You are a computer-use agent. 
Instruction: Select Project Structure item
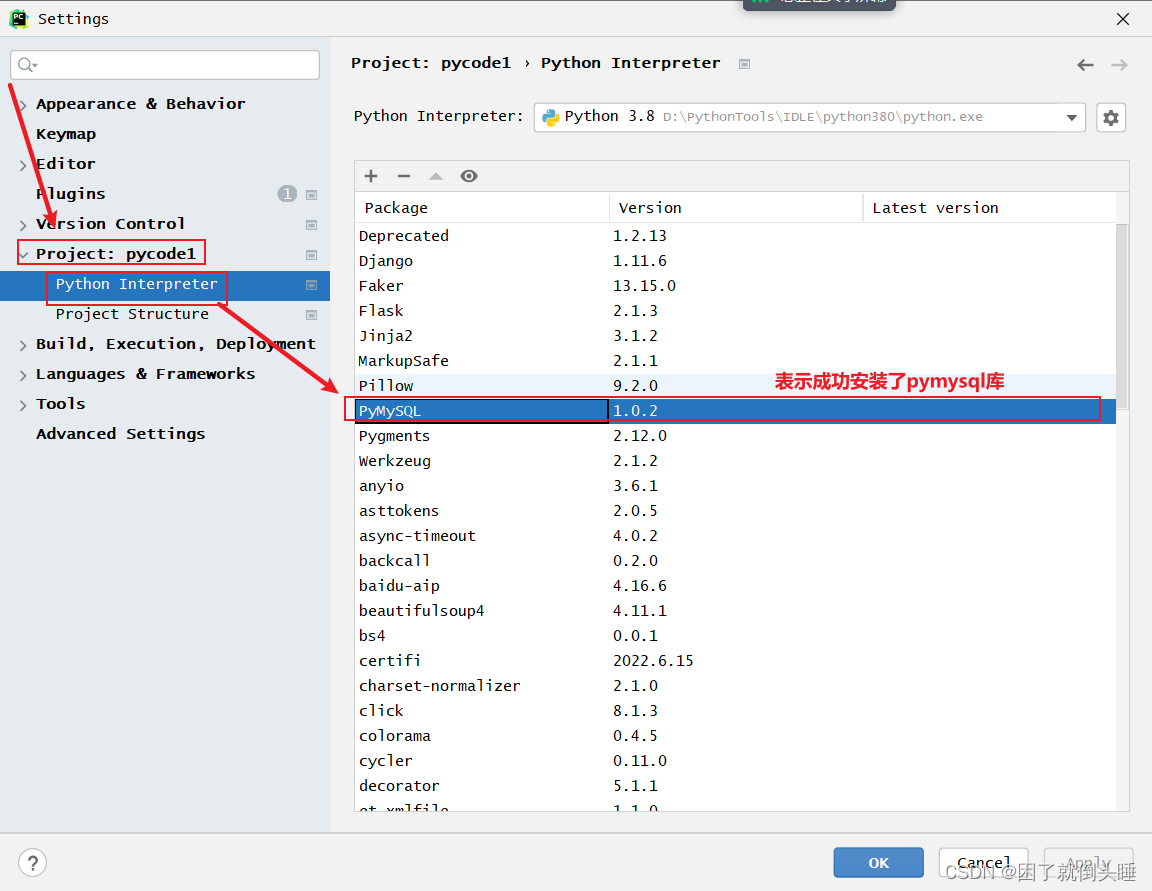[x=132, y=314]
